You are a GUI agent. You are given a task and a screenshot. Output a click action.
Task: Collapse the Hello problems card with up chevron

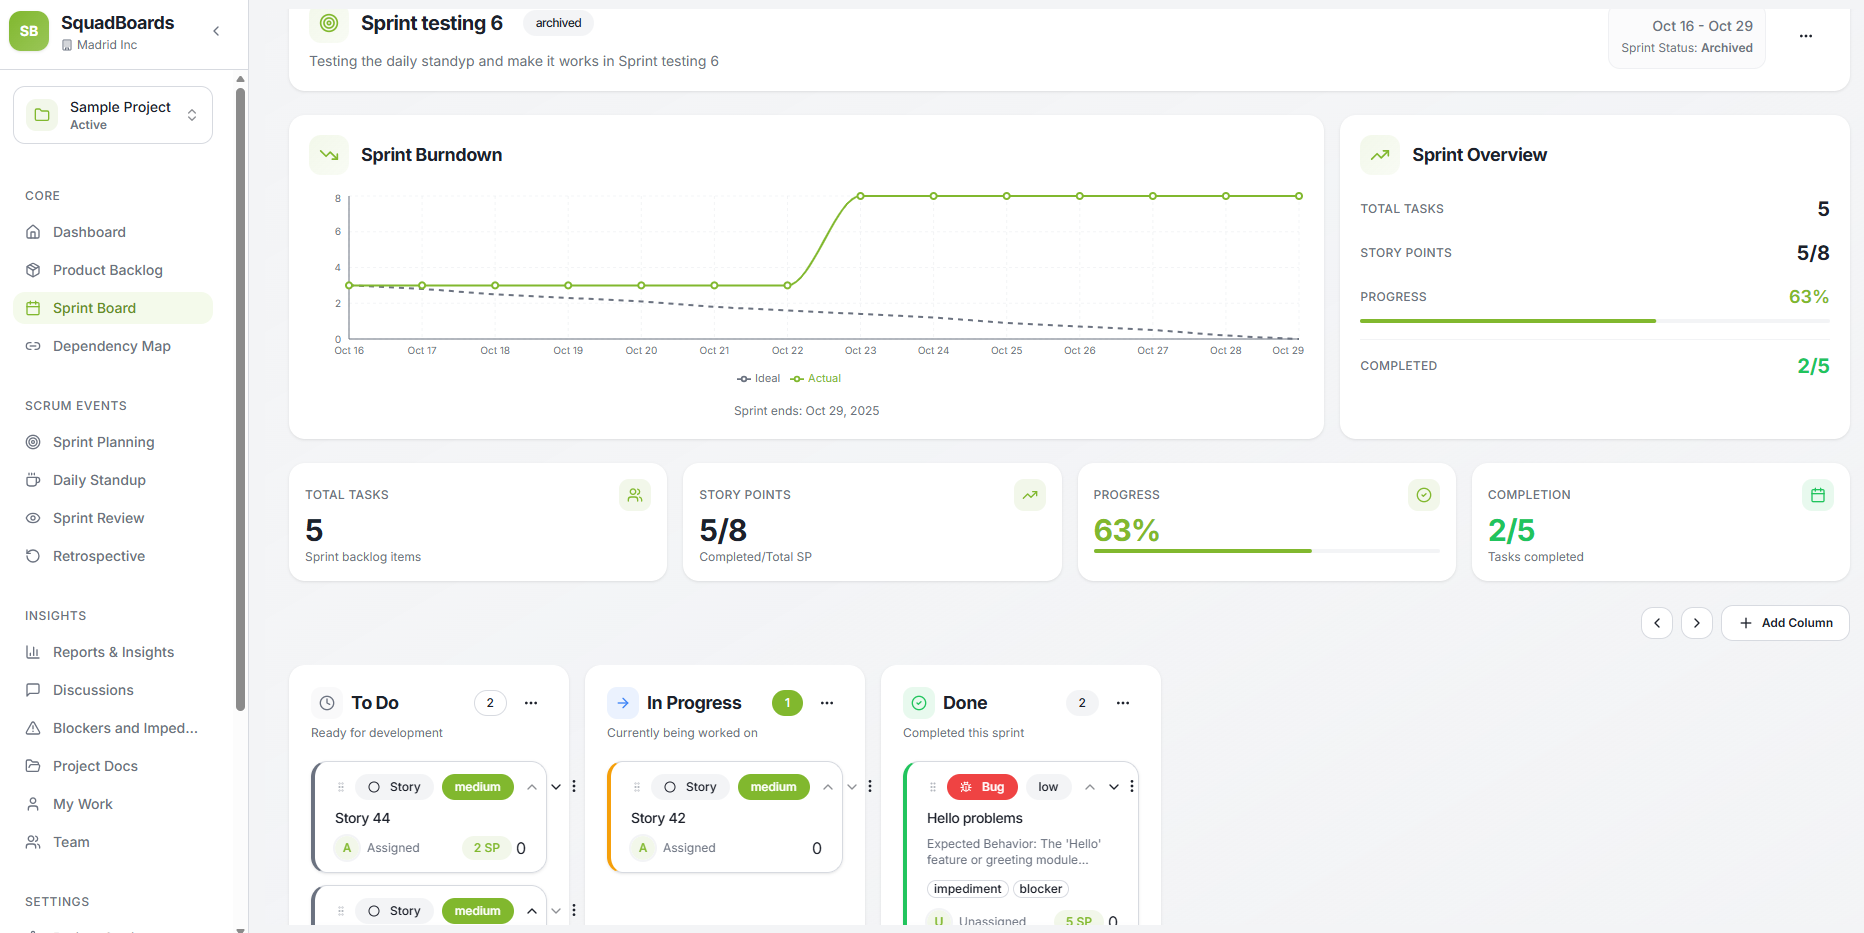click(1090, 787)
